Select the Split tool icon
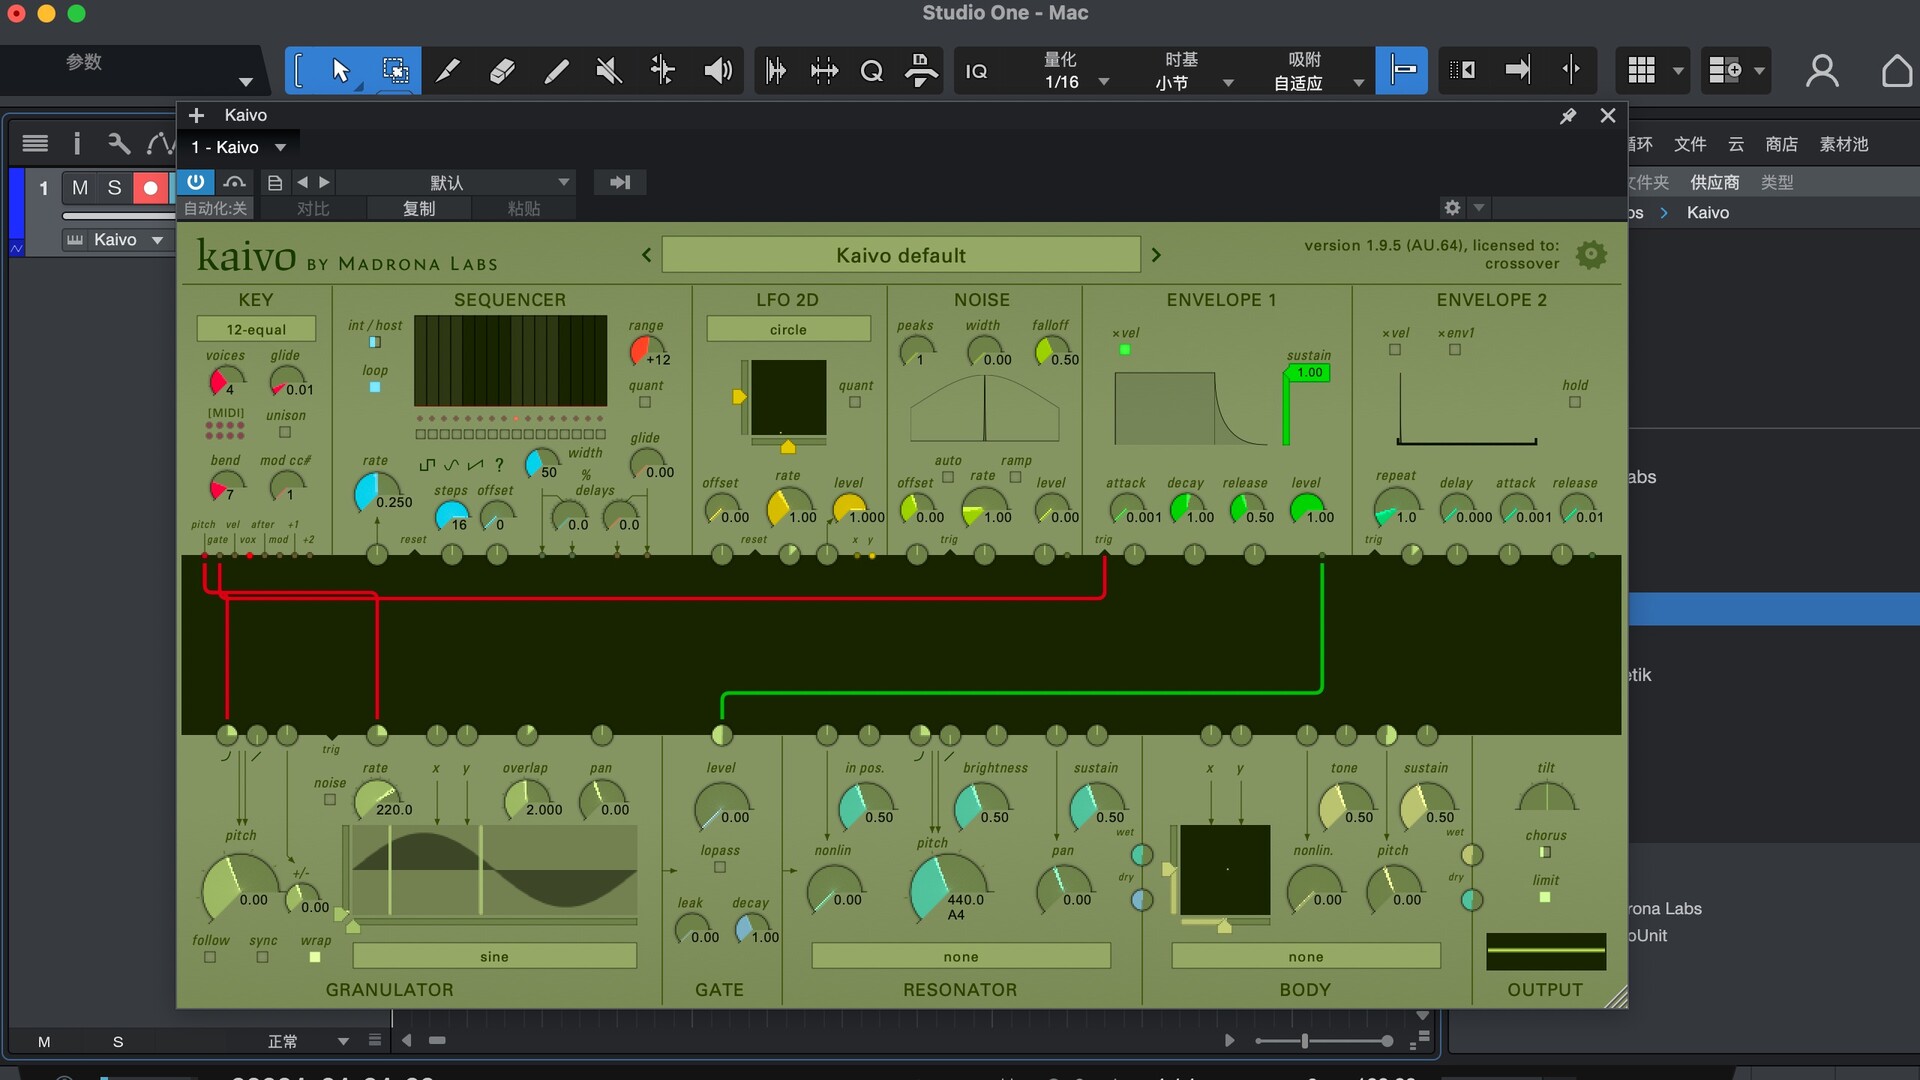 [449, 71]
